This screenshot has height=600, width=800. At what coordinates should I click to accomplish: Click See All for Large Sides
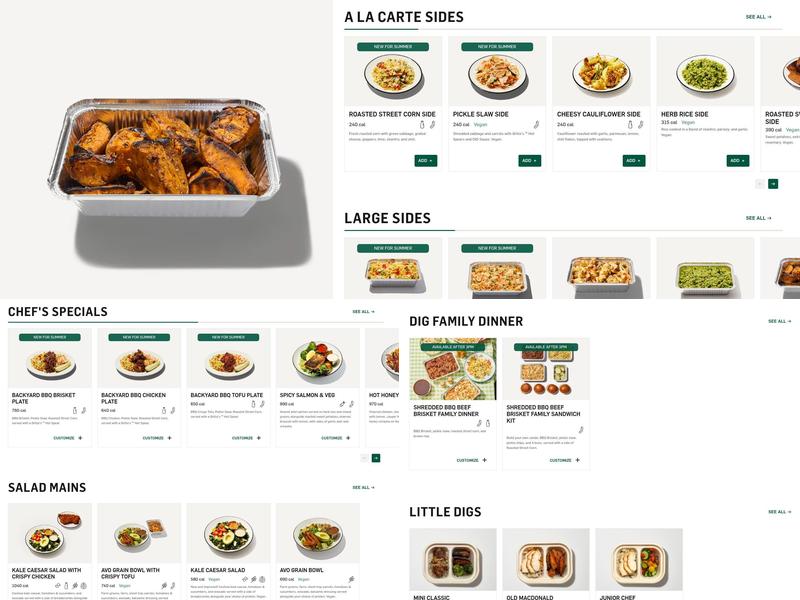[x=759, y=218]
